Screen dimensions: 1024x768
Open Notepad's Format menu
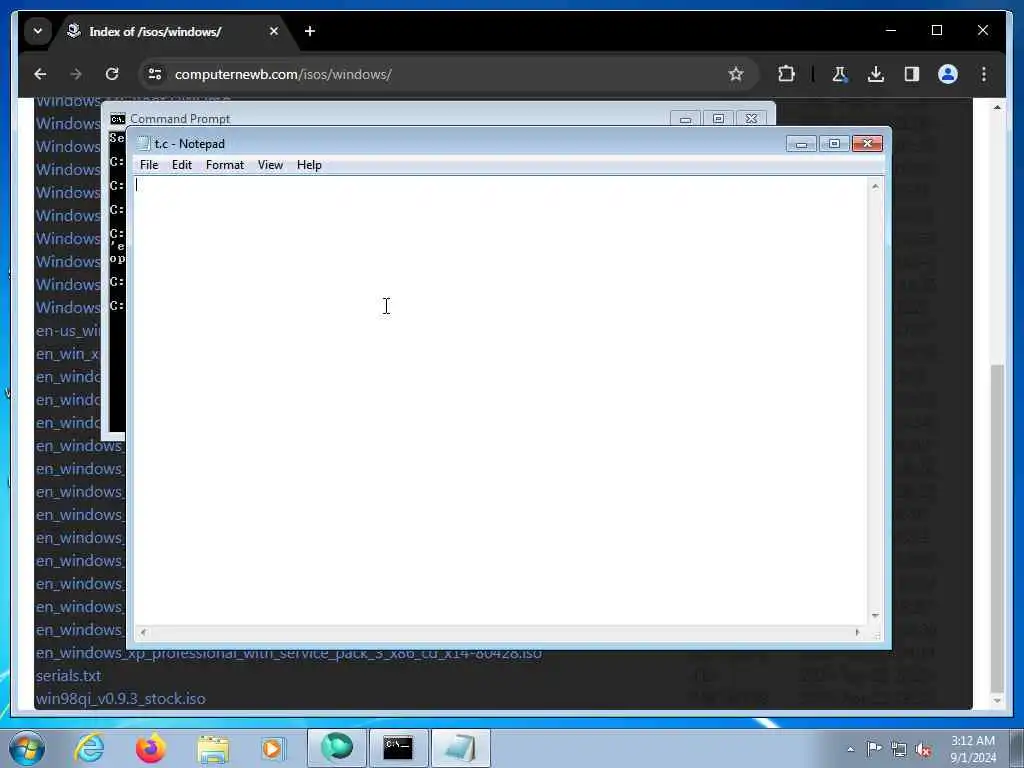click(x=225, y=165)
